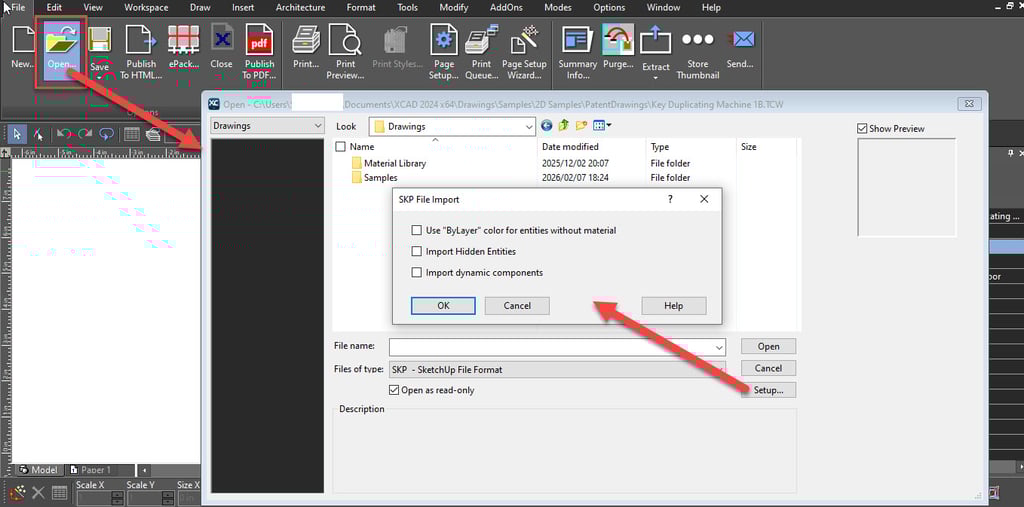Image resolution: width=1024 pixels, height=507 pixels.
Task: Click the Print icon
Action: (x=306, y=40)
